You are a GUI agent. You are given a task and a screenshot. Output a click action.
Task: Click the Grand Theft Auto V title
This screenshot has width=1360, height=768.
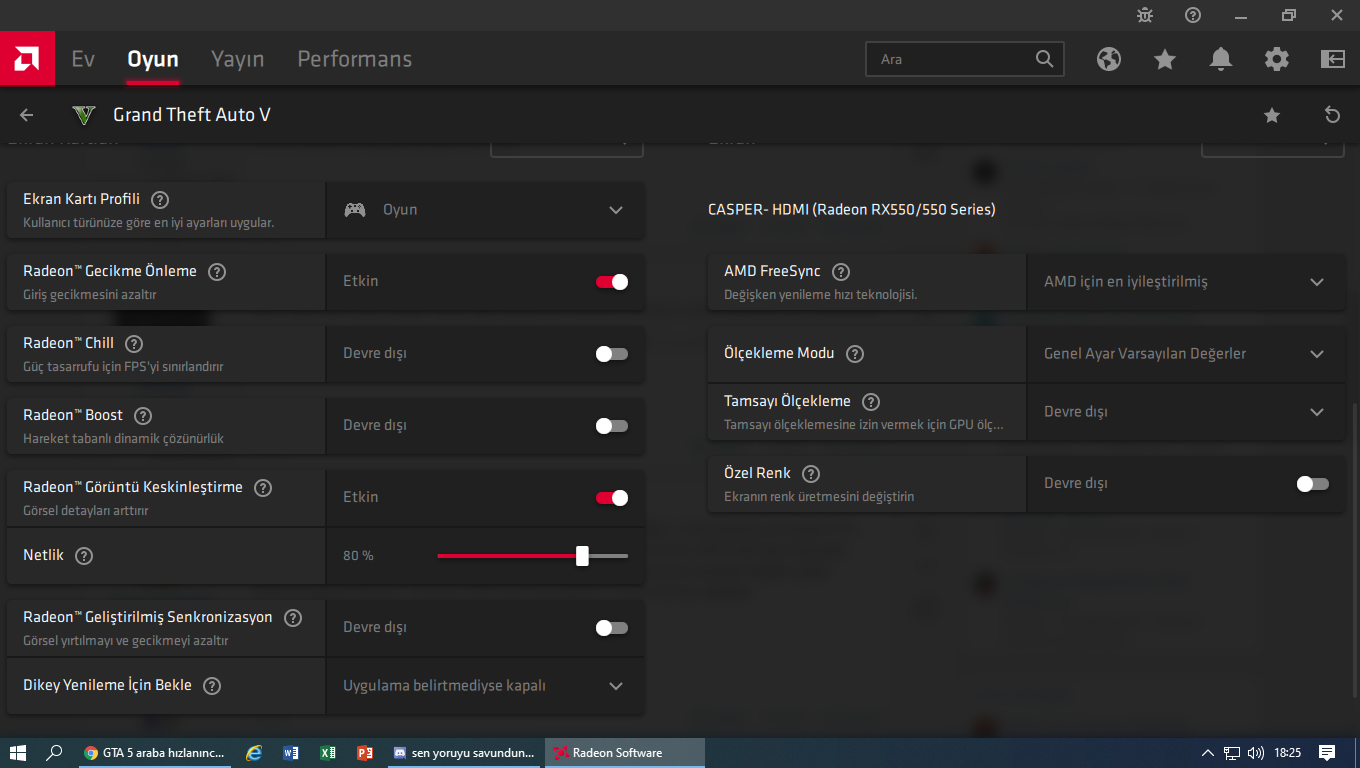(x=192, y=115)
